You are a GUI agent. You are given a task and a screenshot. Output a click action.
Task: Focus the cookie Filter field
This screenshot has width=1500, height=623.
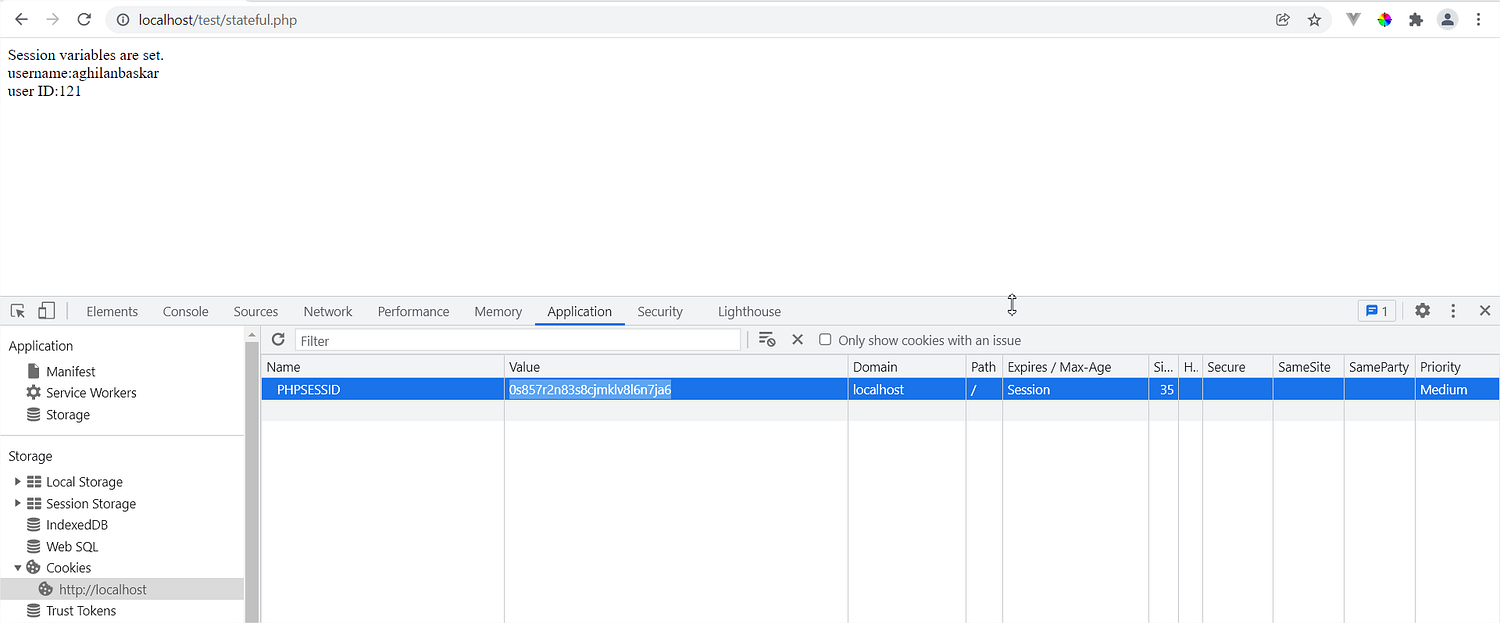pyautogui.click(x=518, y=340)
